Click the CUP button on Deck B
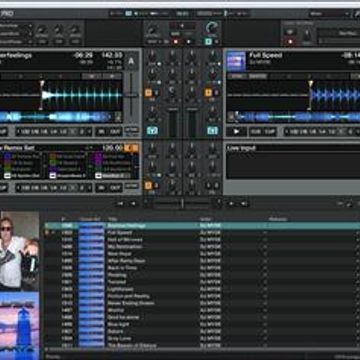Screen dimensions: 360x360 270,132
